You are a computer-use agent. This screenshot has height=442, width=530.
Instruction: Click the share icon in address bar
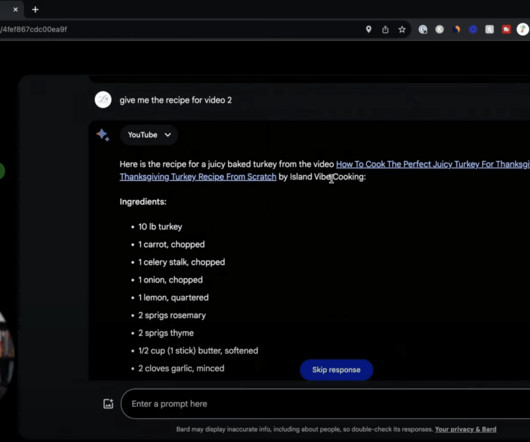tap(385, 30)
